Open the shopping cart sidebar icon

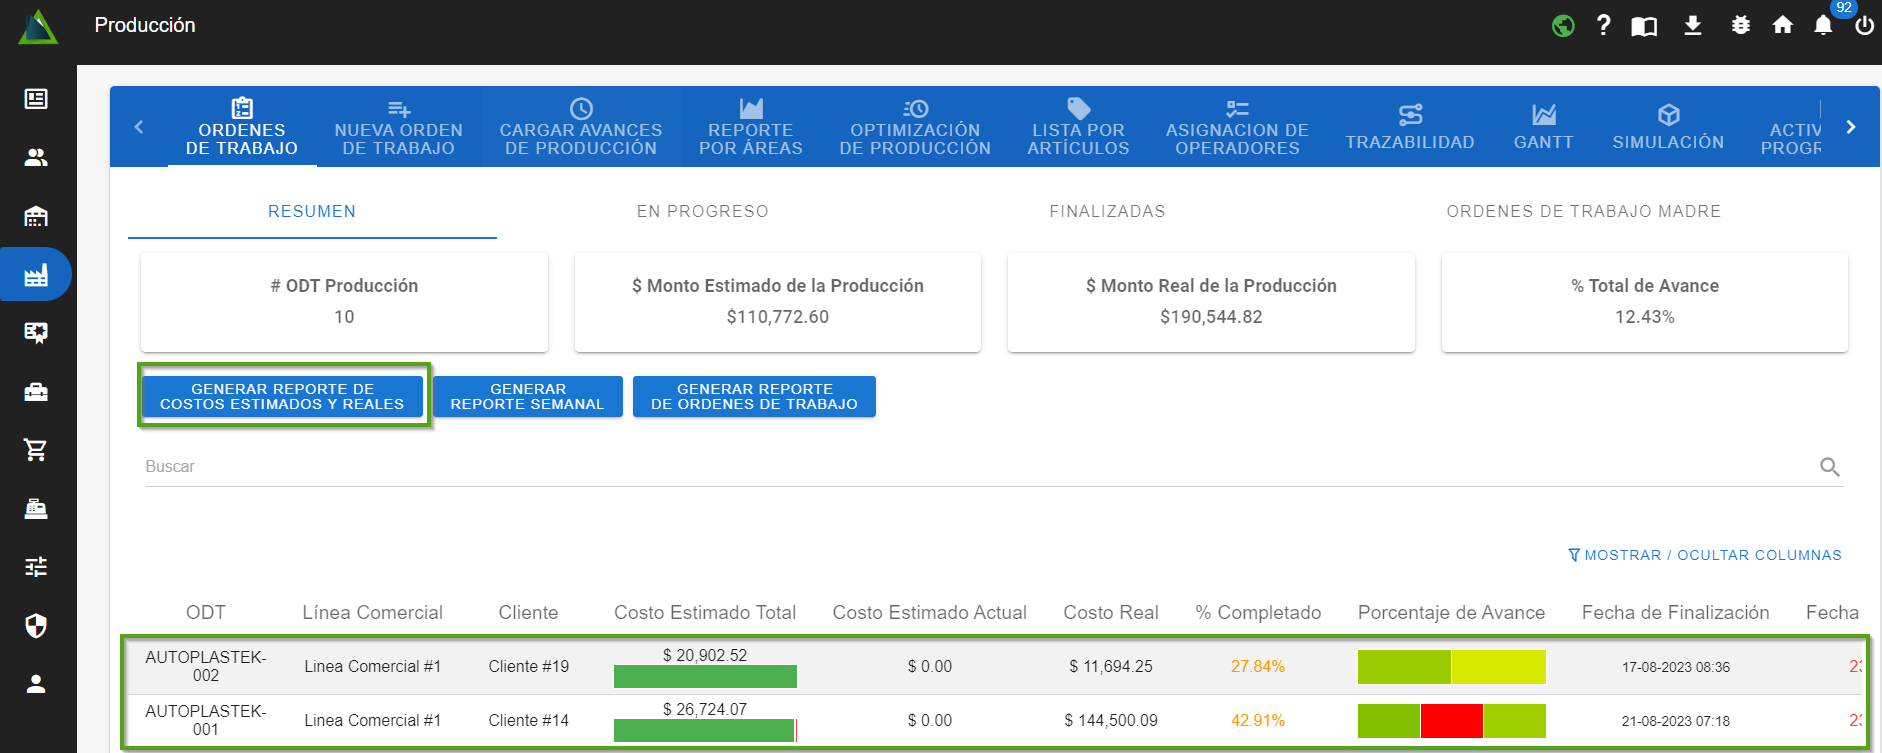(36, 450)
